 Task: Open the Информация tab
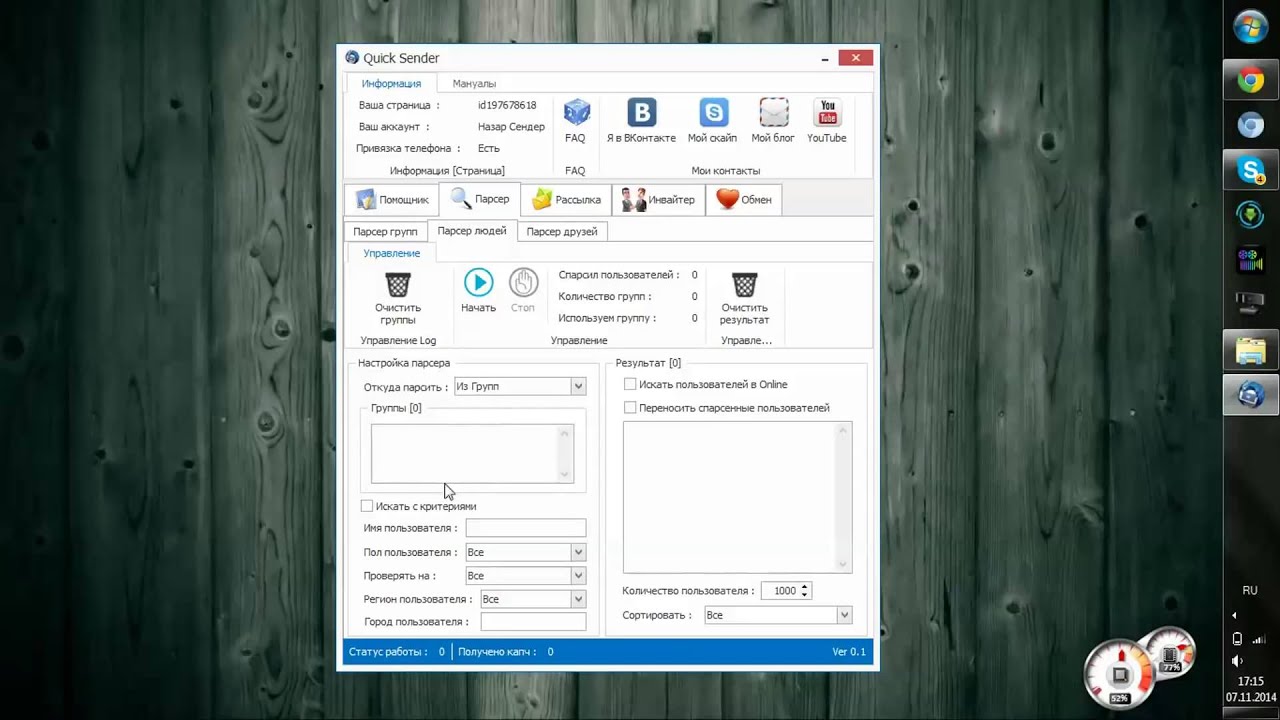(391, 84)
